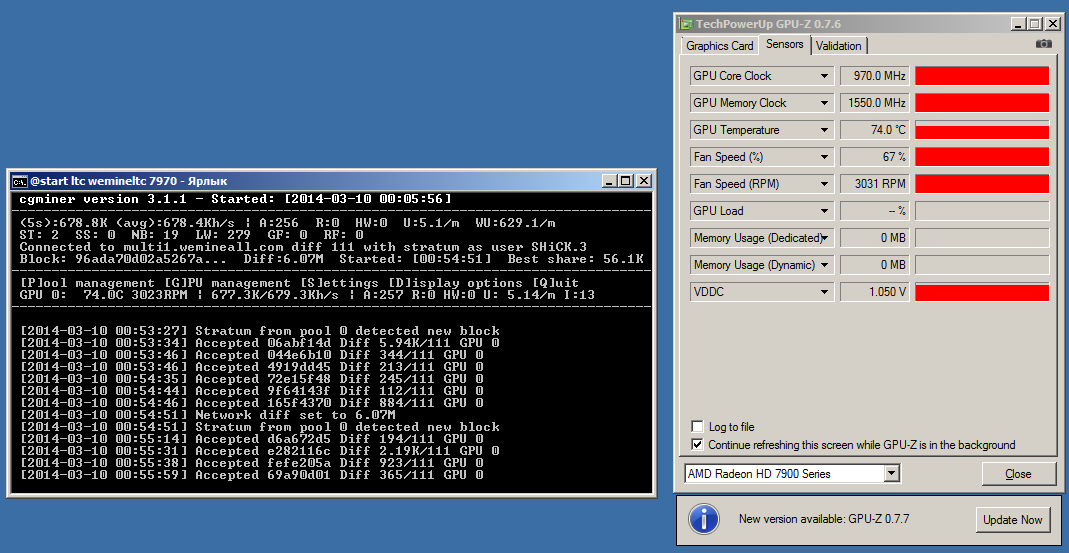This screenshot has height=553, width=1069.
Task: Click the New version available GPU-Z 0.7.7 text
Action: [x=824, y=520]
